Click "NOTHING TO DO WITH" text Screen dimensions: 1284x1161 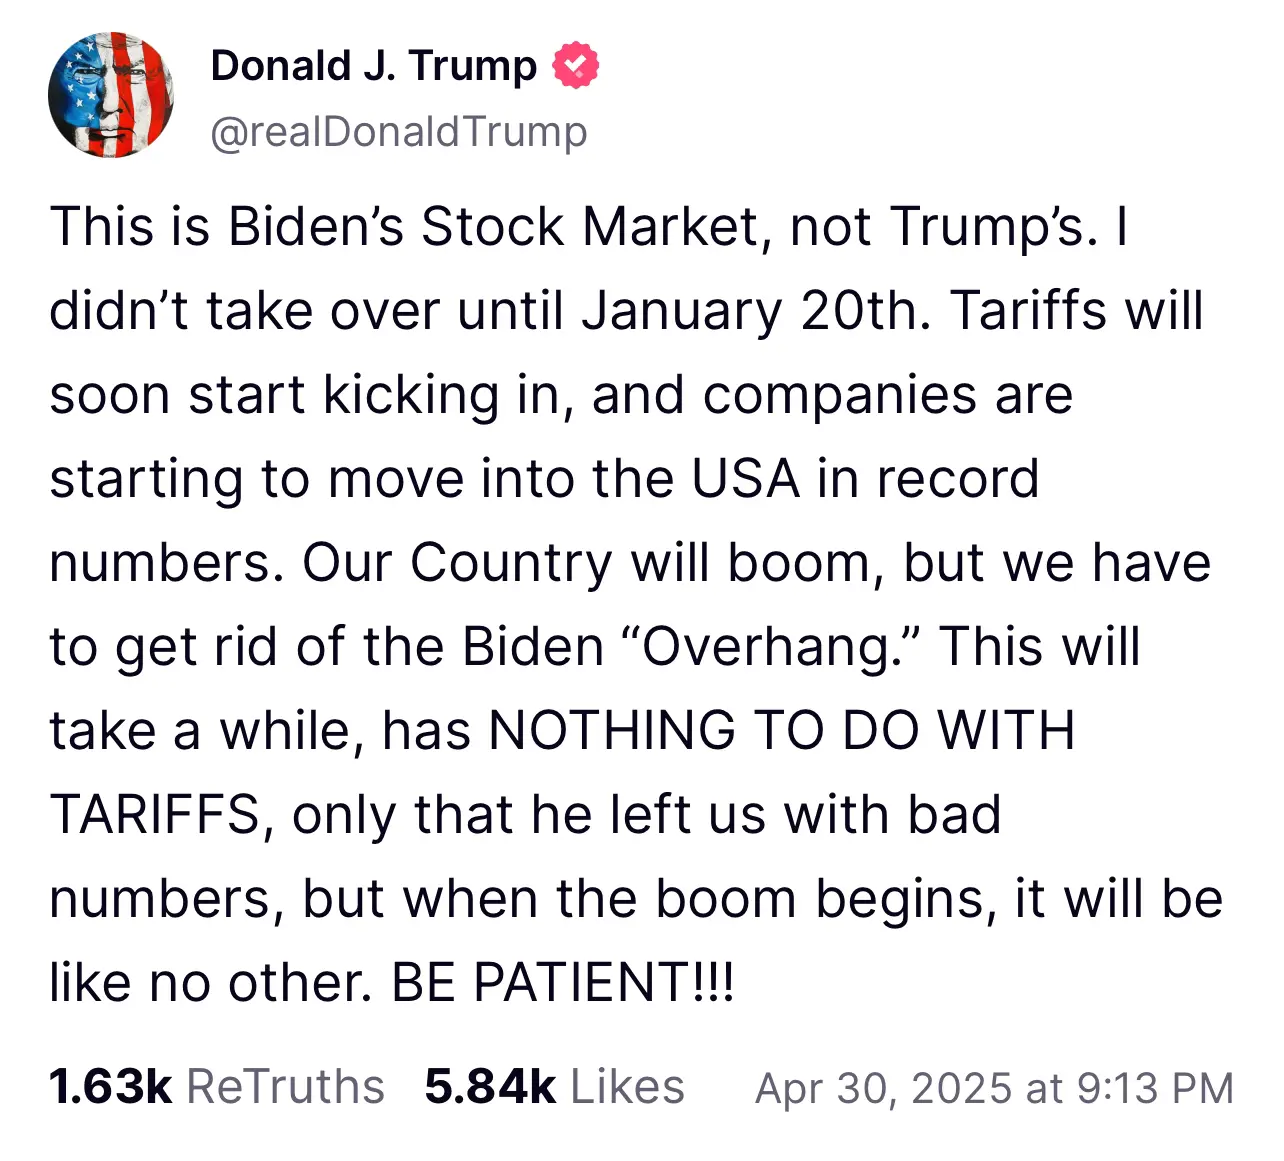coord(781,730)
